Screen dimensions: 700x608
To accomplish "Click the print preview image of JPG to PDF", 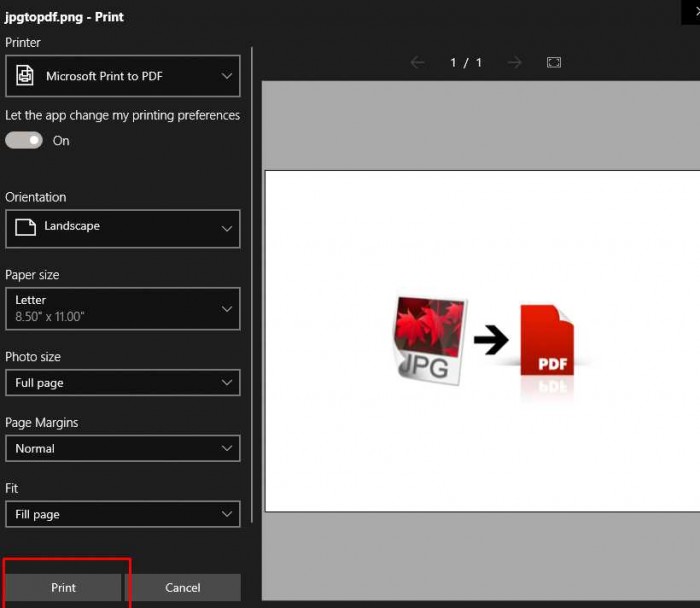I will 483,341.
